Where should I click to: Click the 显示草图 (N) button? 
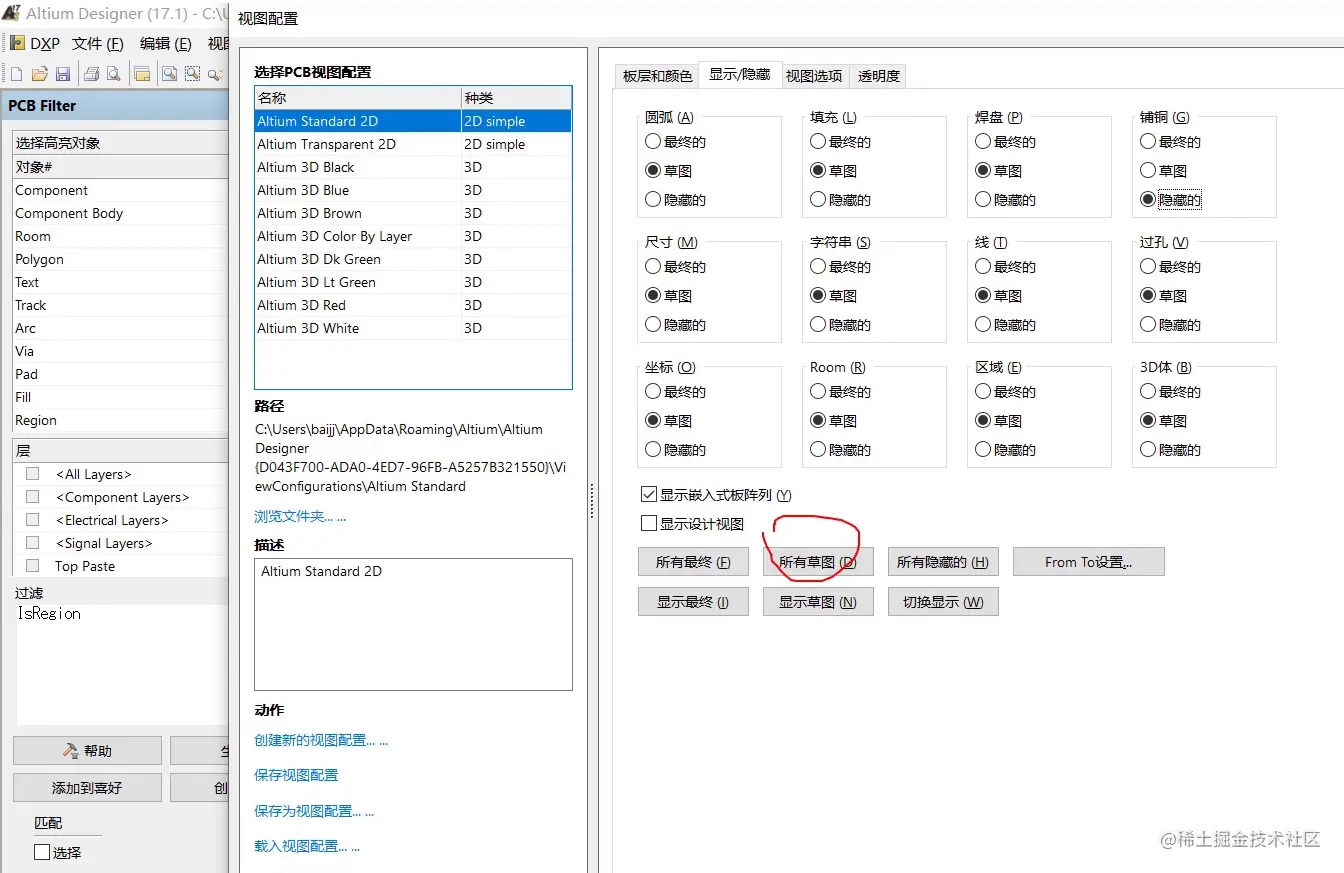pyautogui.click(x=818, y=602)
